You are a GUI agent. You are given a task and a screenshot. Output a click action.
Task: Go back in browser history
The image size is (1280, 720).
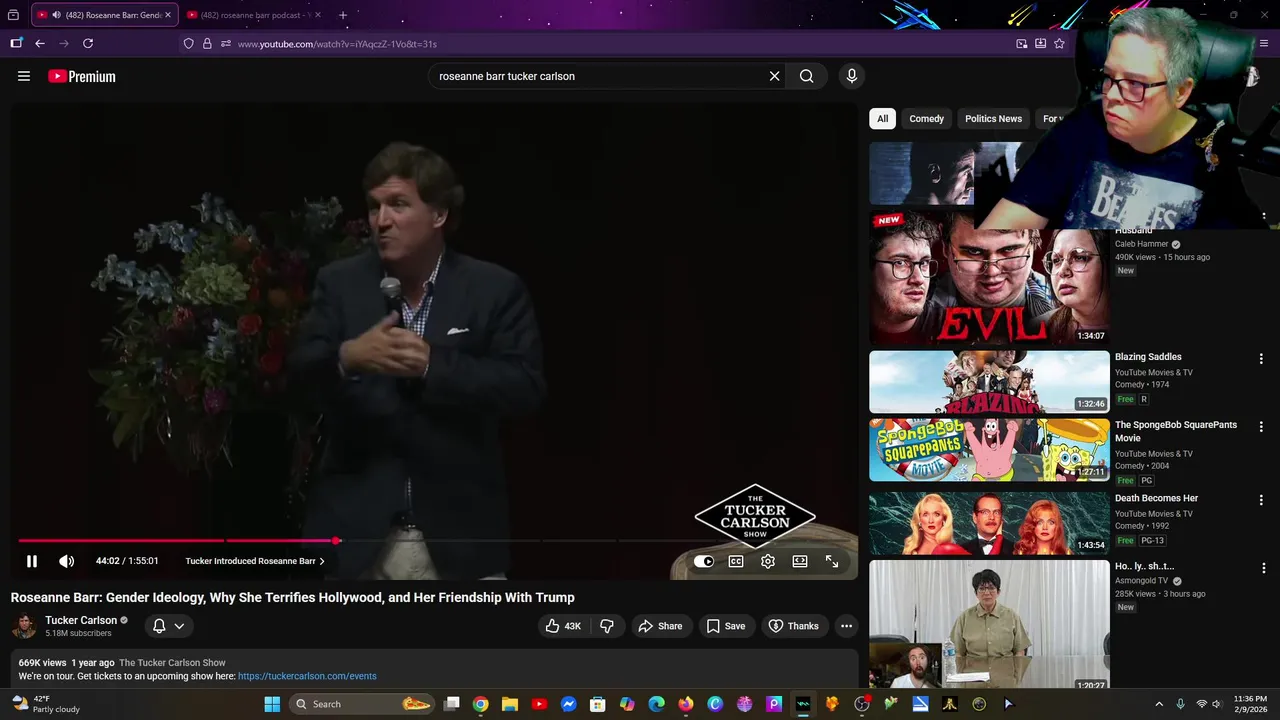click(40, 44)
